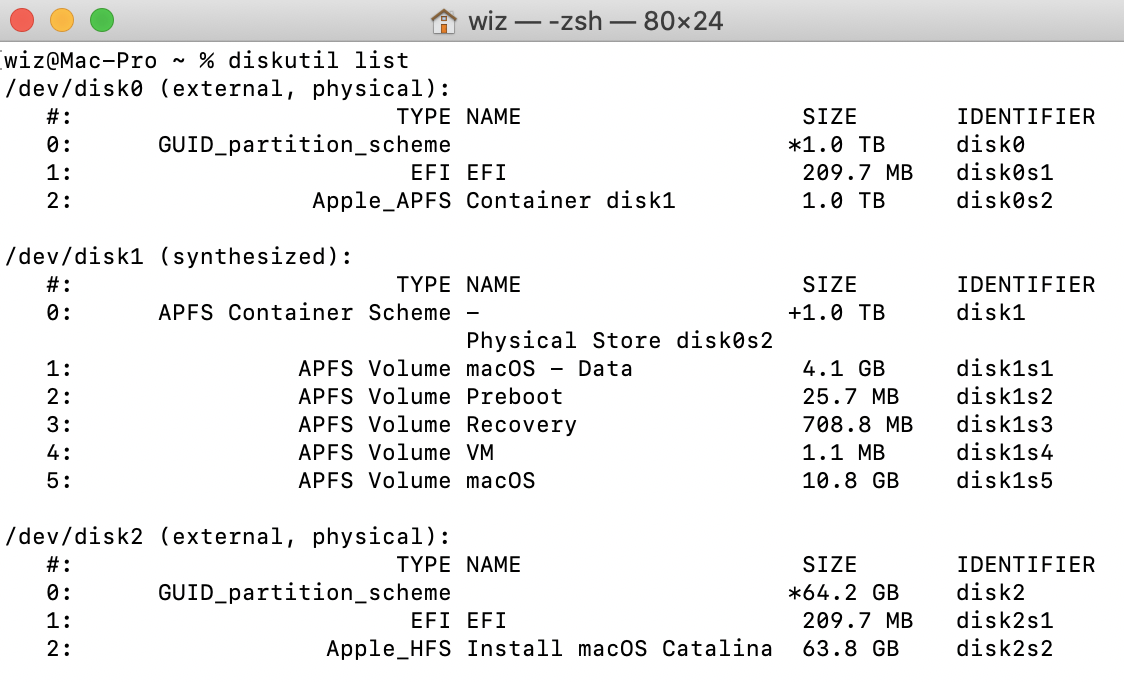This screenshot has height=682, width=1124.
Task: Click the home folder icon in title bar
Action: click(x=444, y=21)
